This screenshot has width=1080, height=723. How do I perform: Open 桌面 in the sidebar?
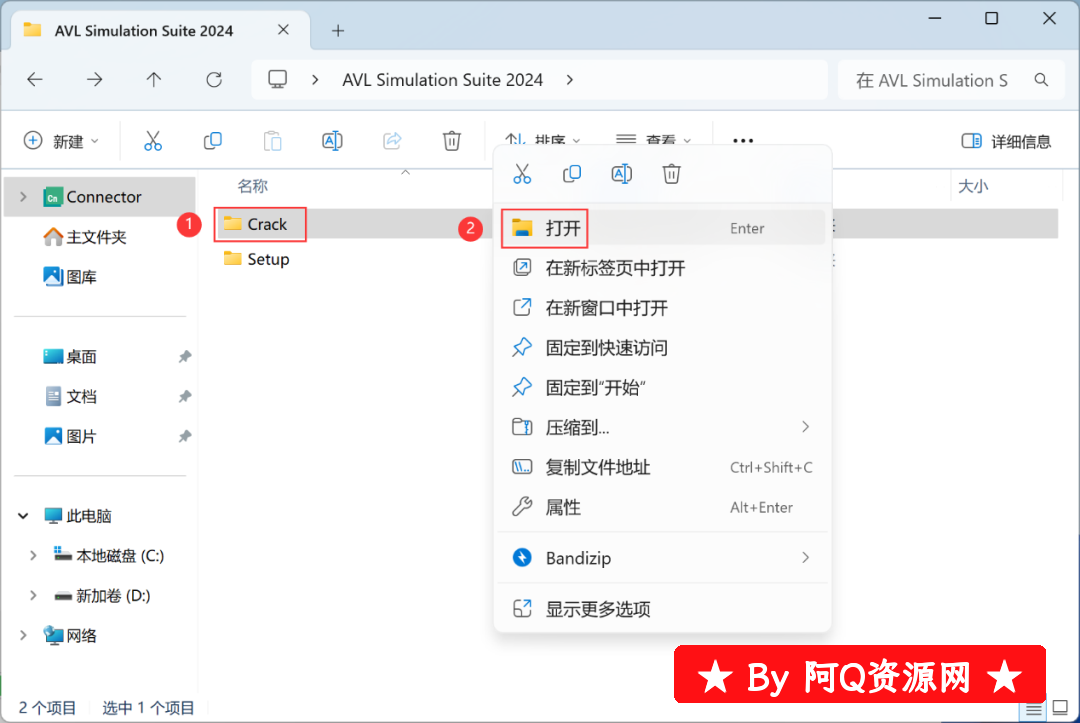click(70, 357)
